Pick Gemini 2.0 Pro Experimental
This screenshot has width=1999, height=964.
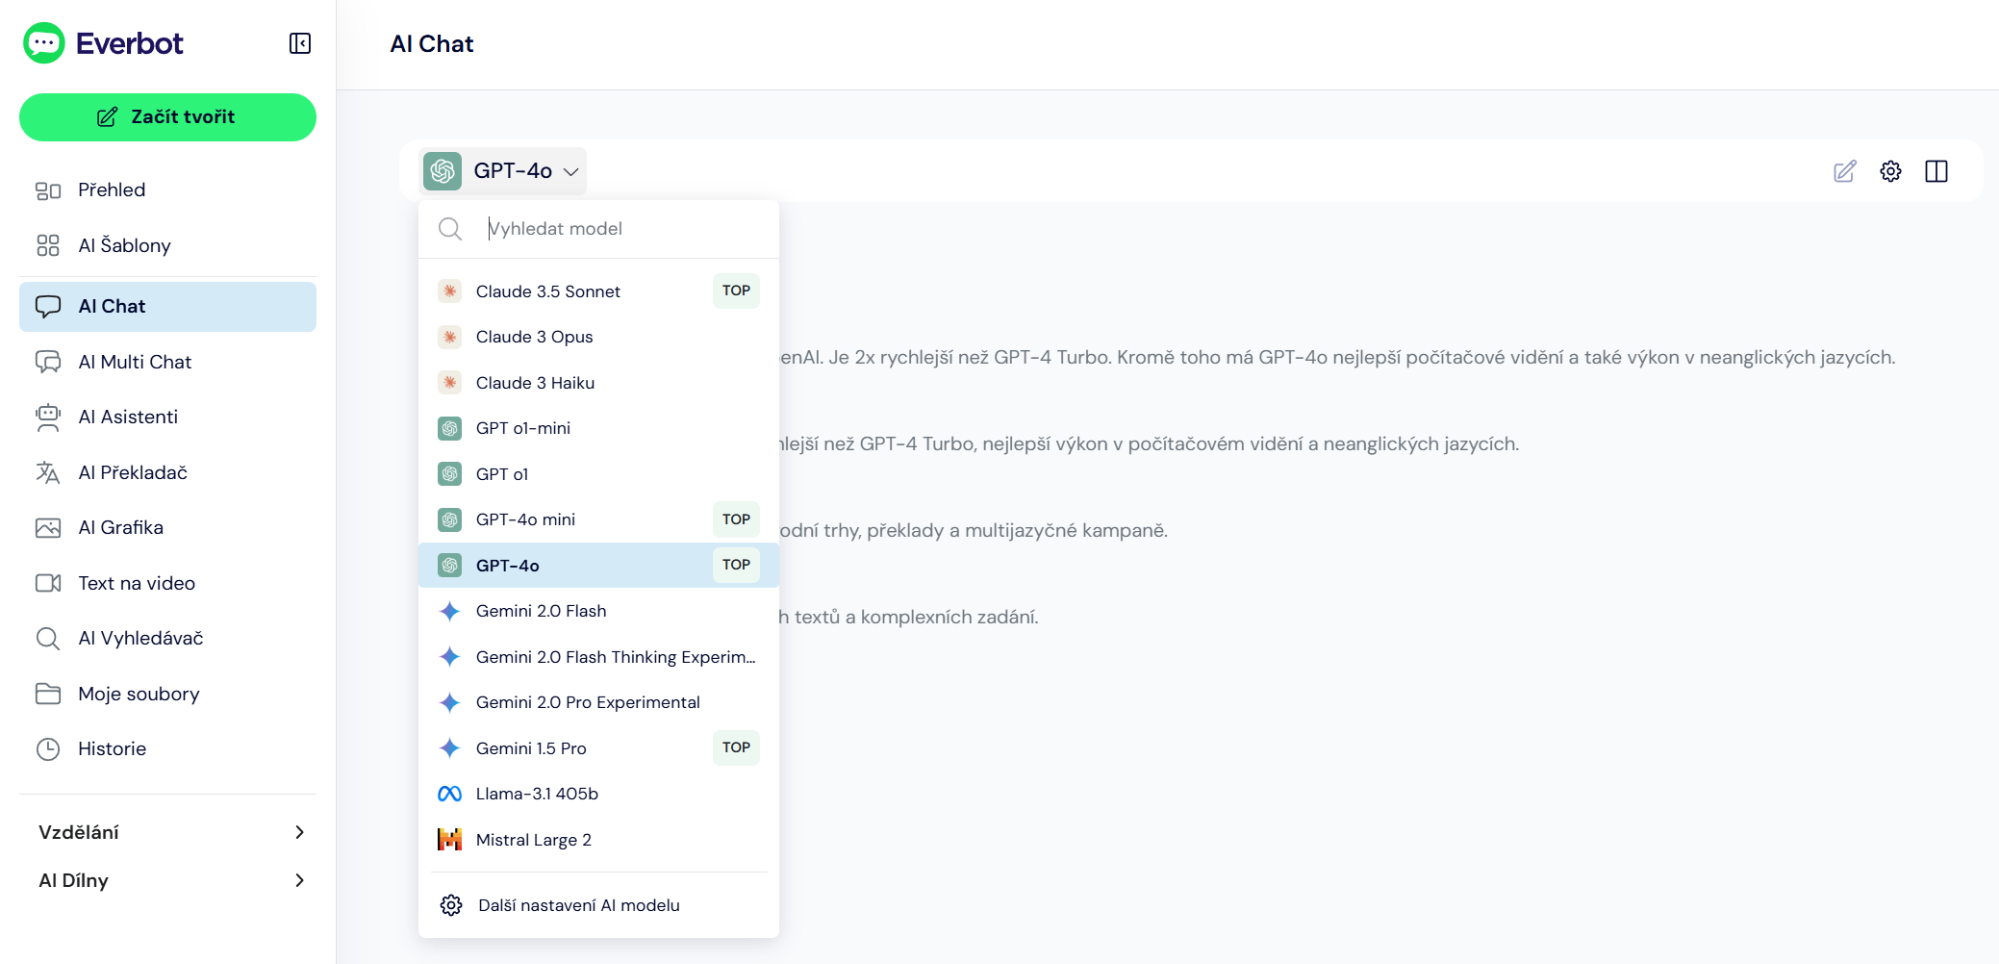[x=598, y=702]
